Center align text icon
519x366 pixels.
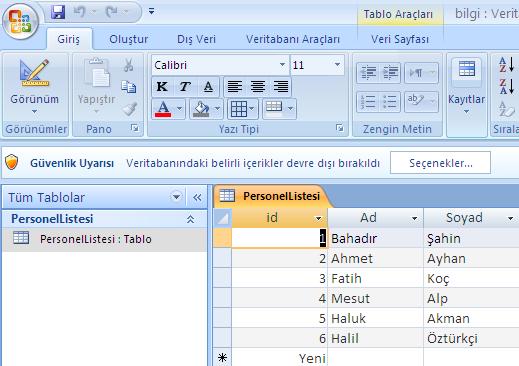click(x=258, y=87)
